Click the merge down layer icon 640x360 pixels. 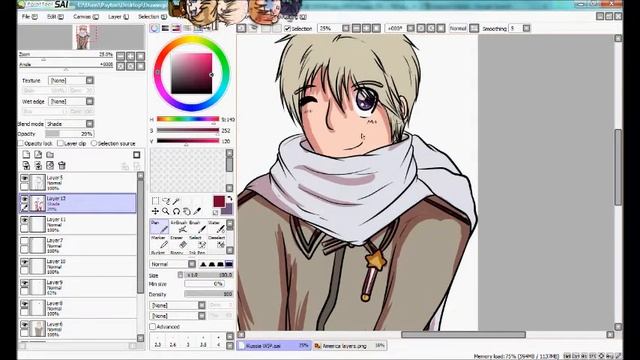pos(38,165)
